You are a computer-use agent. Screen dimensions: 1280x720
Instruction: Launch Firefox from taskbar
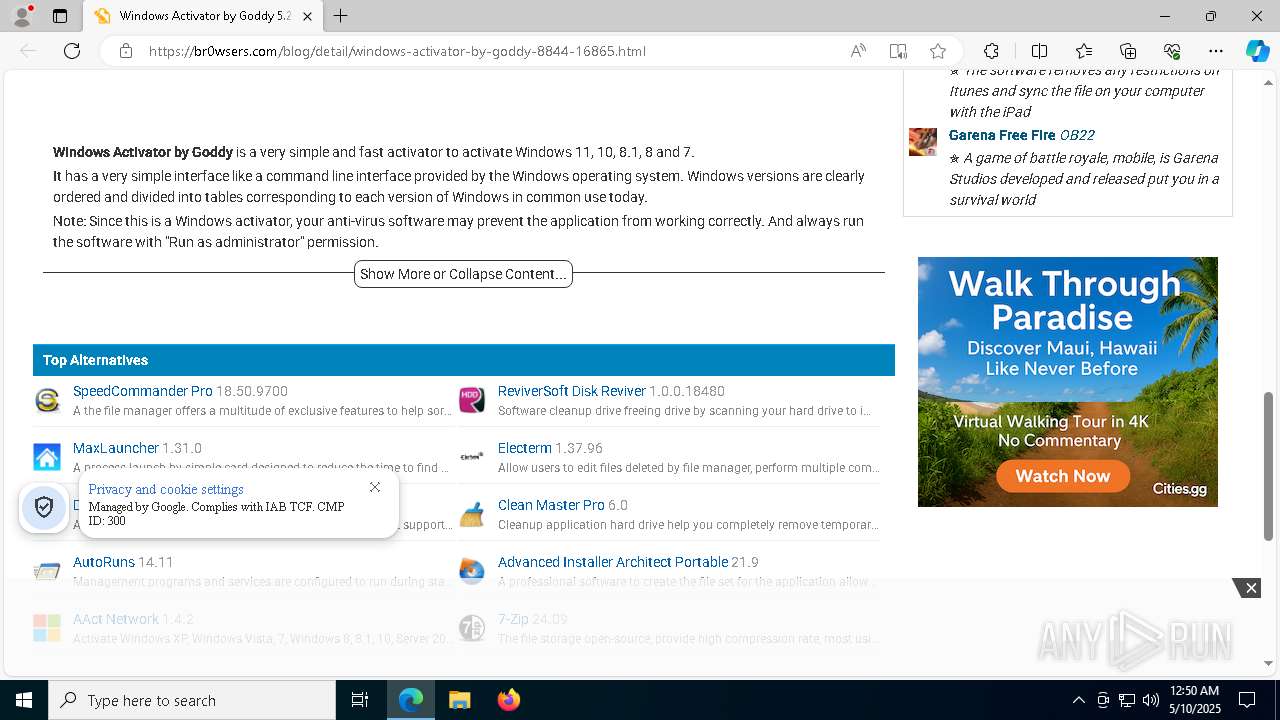pos(508,700)
